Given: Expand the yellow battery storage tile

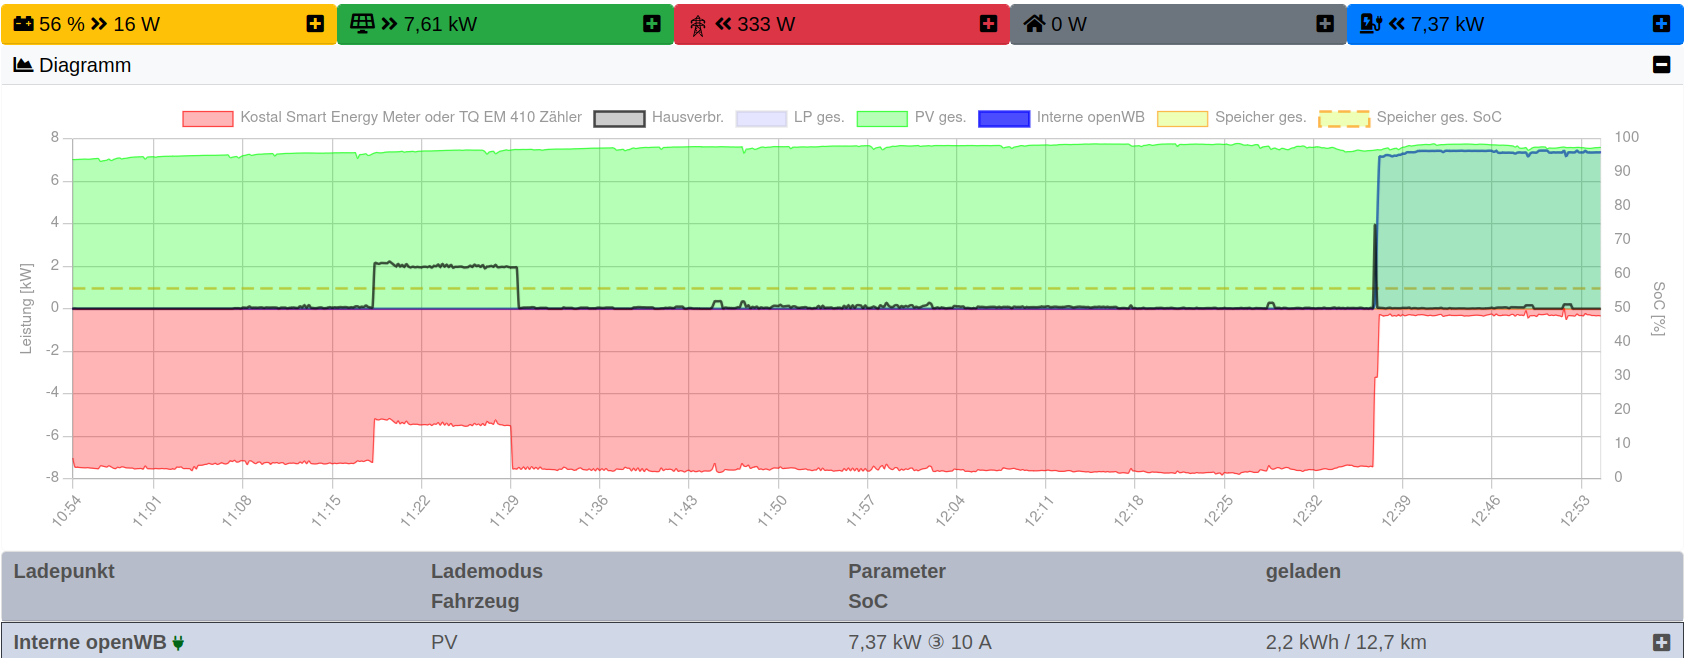Looking at the screenshot, I should pyautogui.click(x=315, y=24).
